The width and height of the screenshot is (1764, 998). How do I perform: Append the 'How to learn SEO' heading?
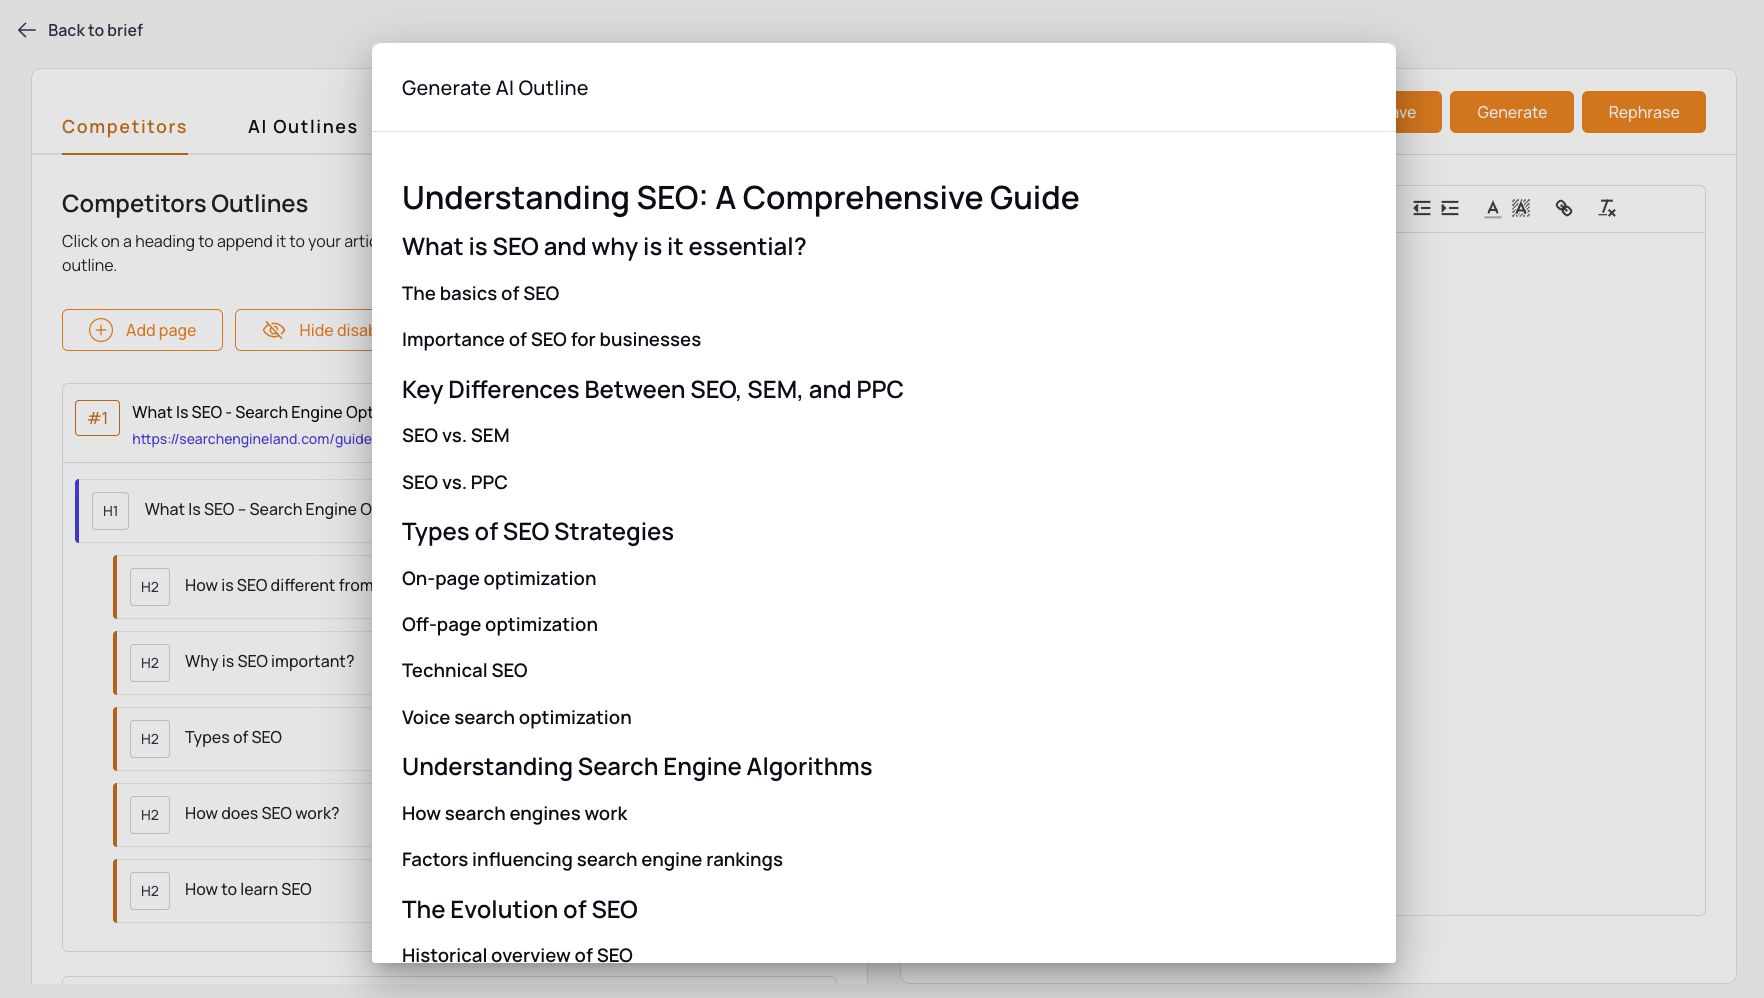[248, 890]
